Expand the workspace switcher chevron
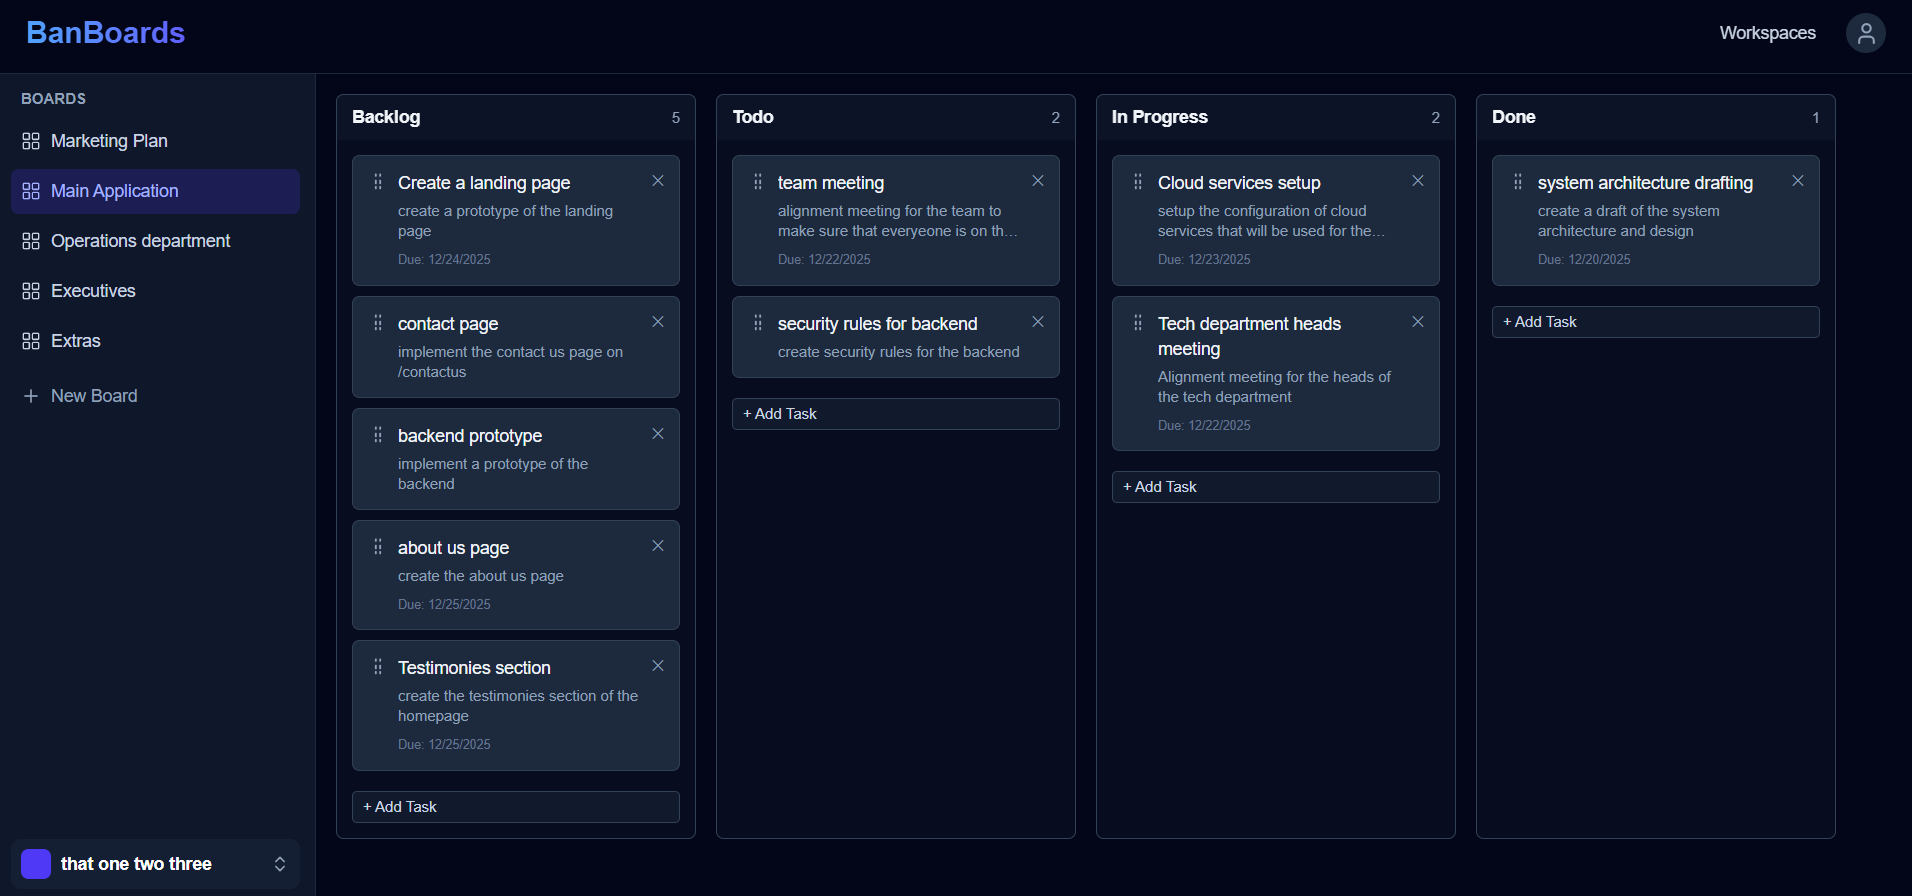Viewport: 1912px width, 896px height. [280, 864]
